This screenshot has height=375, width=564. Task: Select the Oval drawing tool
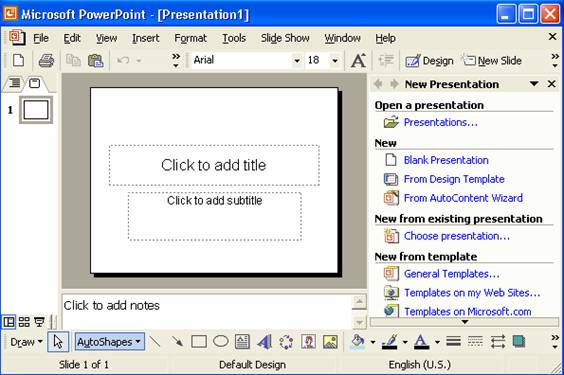pos(220,341)
